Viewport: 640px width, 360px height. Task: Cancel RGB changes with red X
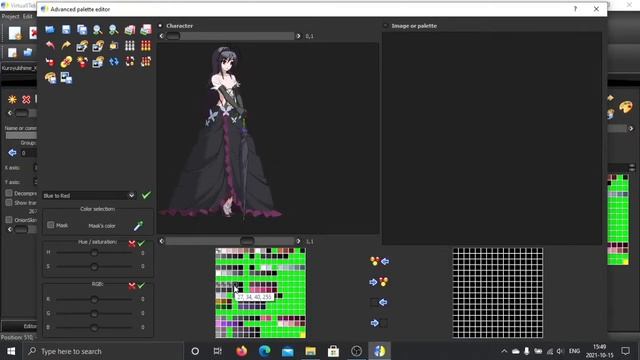pyautogui.click(x=132, y=286)
